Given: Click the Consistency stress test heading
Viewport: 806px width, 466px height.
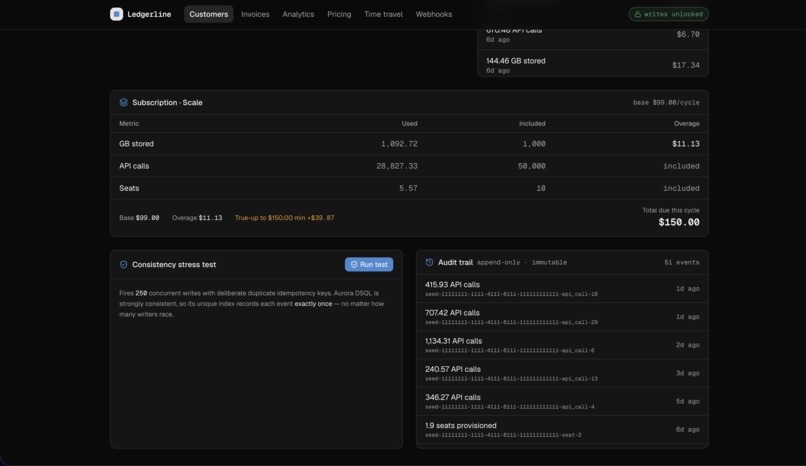Looking at the screenshot, I should pyautogui.click(x=174, y=265).
